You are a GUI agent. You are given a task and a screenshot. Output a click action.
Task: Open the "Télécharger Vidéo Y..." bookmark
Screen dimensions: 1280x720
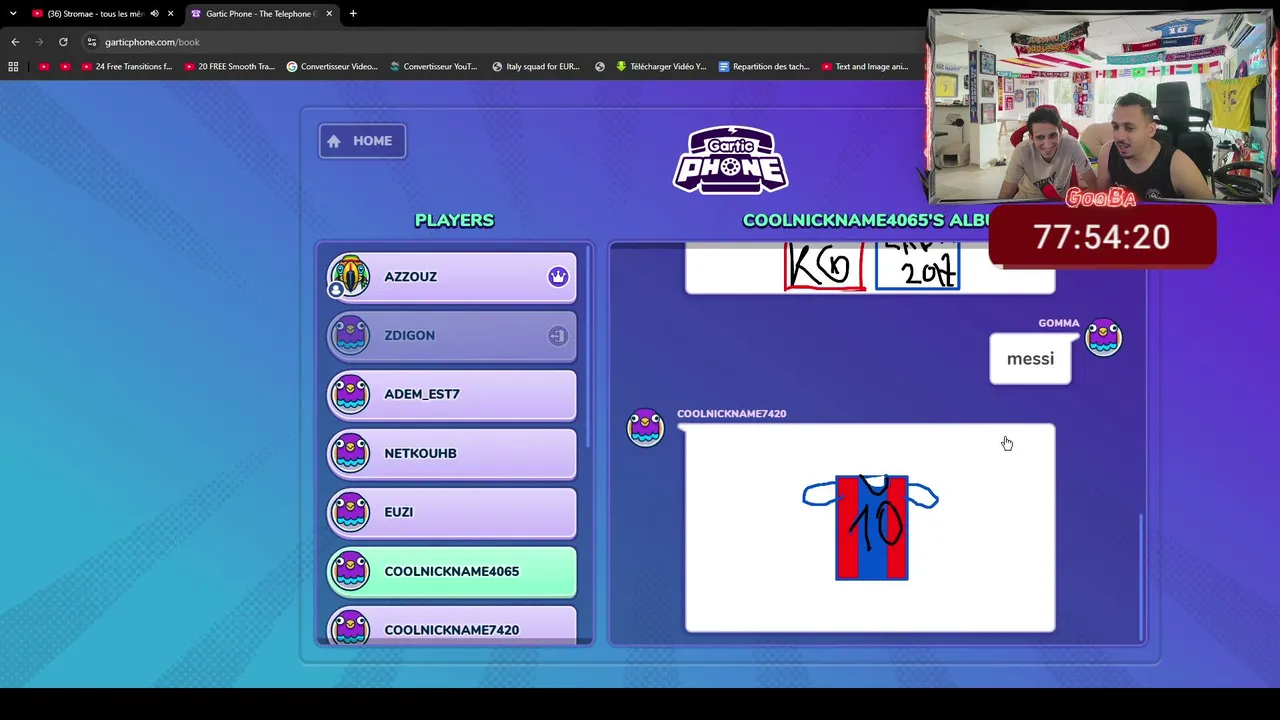click(x=661, y=67)
